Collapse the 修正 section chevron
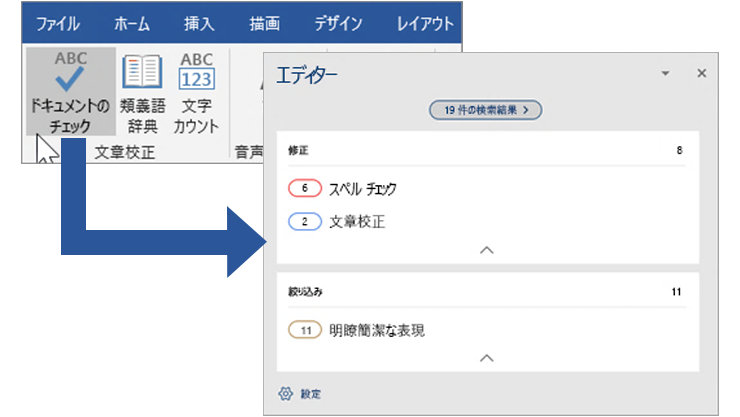Viewport: 740px width, 417px height. 487,250
